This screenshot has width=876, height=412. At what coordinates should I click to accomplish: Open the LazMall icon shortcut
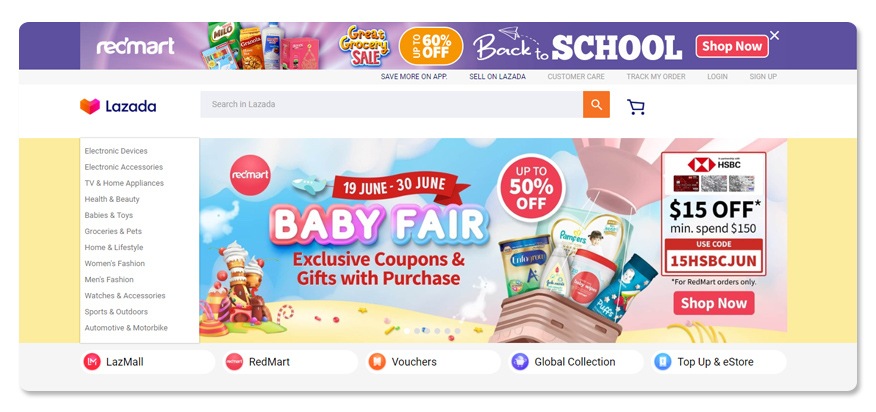pyautogui.click(x=92, y=362)
